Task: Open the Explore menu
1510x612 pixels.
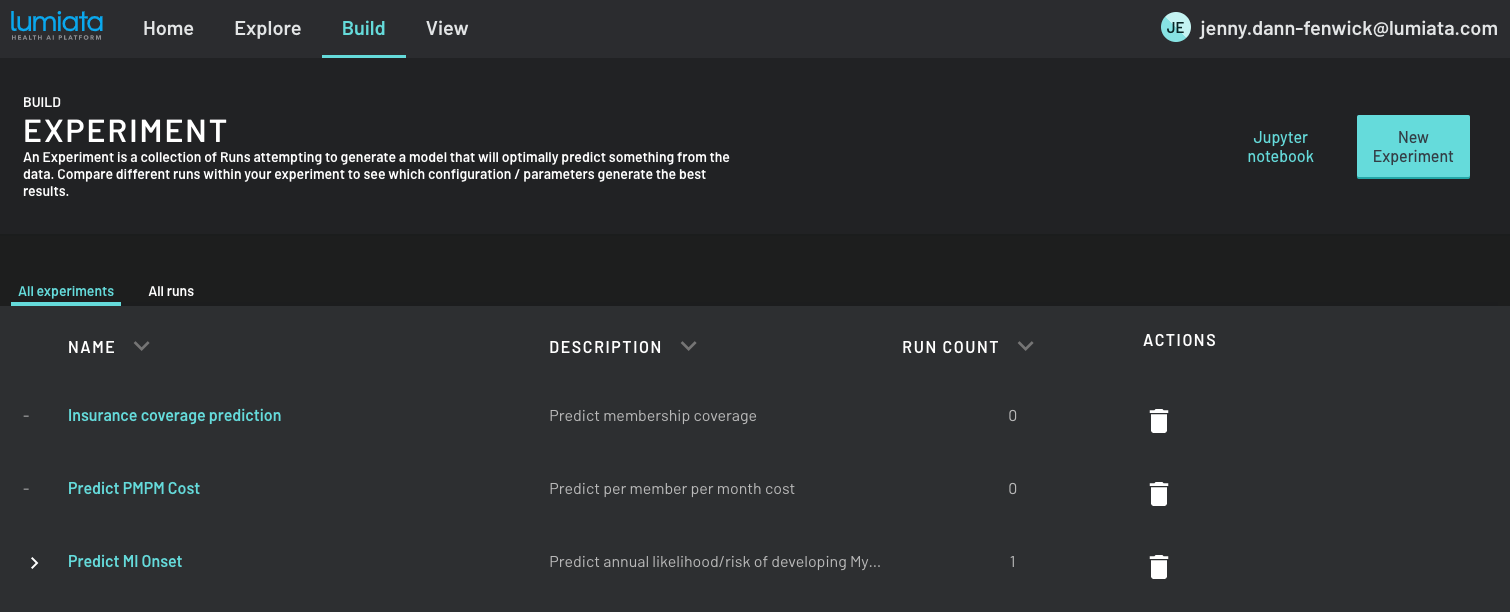Action: 268,28
